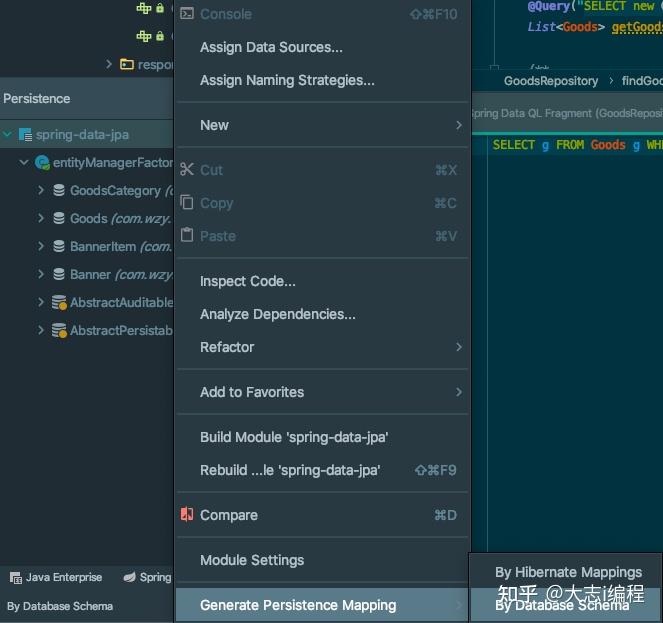Expand the BannerItem entity node
This screenshot has height=623, width=663.
(x=41, y=246)
